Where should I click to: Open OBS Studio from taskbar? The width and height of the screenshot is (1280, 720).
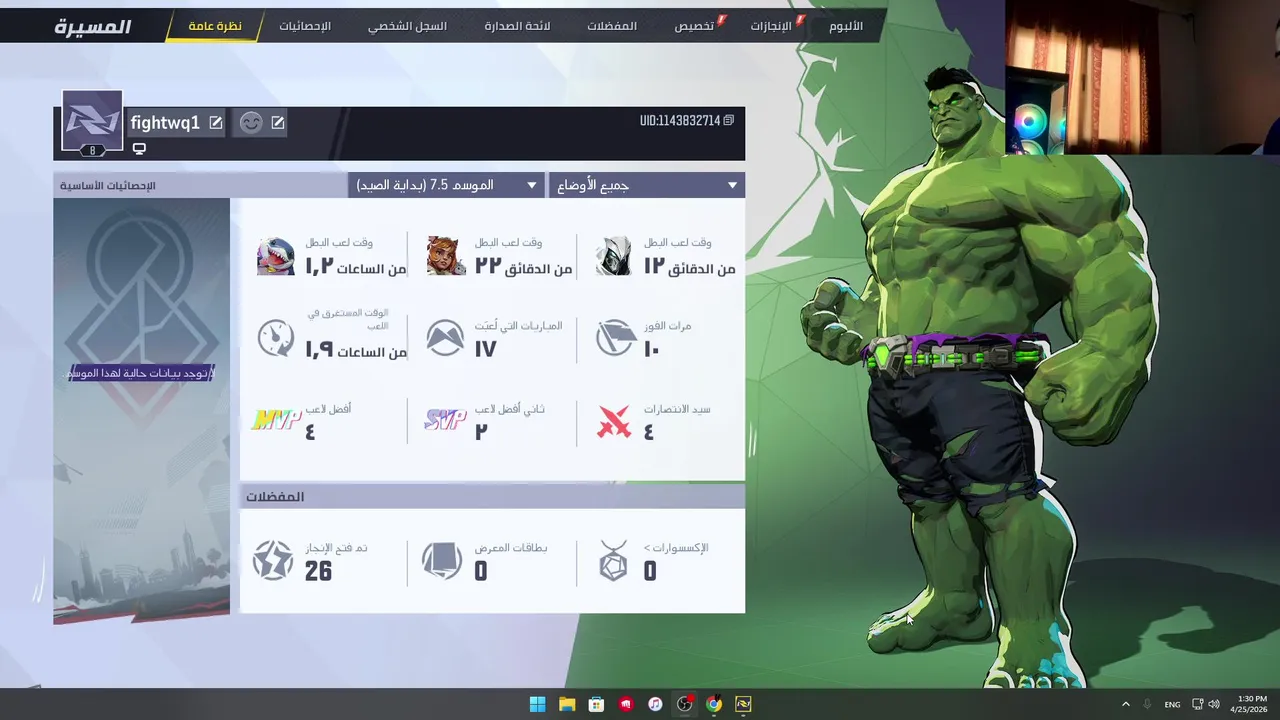tap(684, 704)
